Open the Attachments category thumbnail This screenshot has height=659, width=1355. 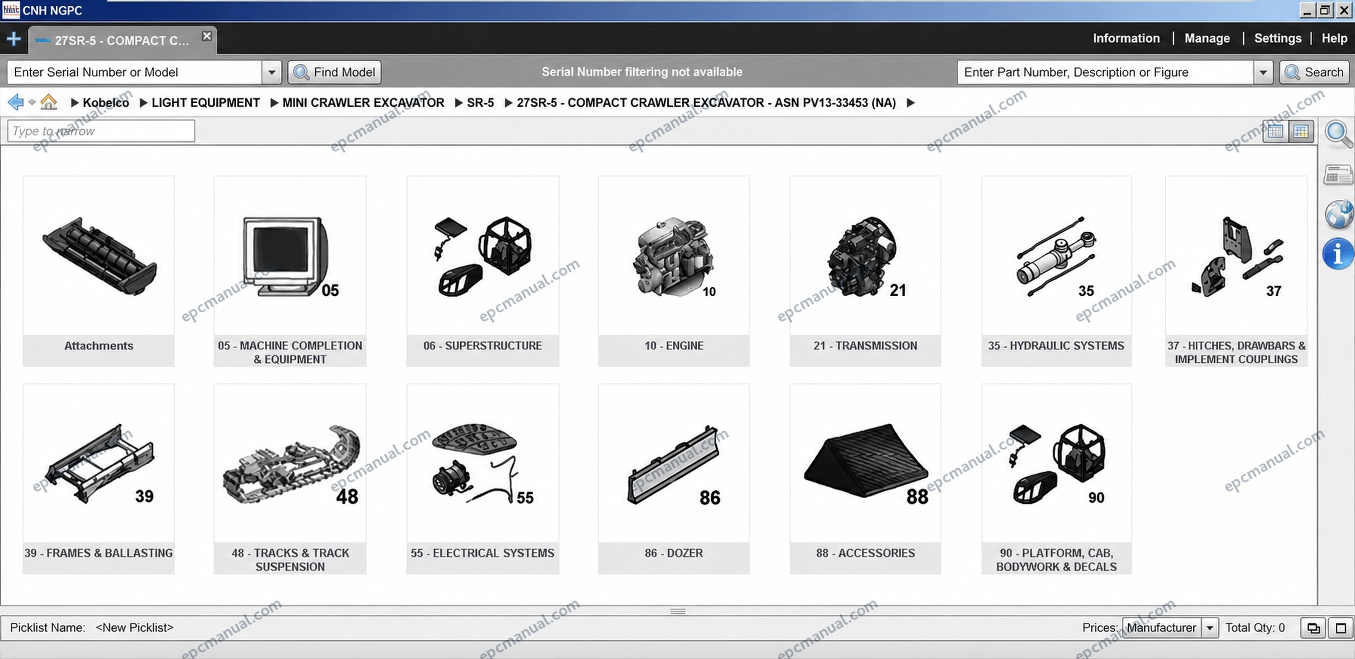99,271
